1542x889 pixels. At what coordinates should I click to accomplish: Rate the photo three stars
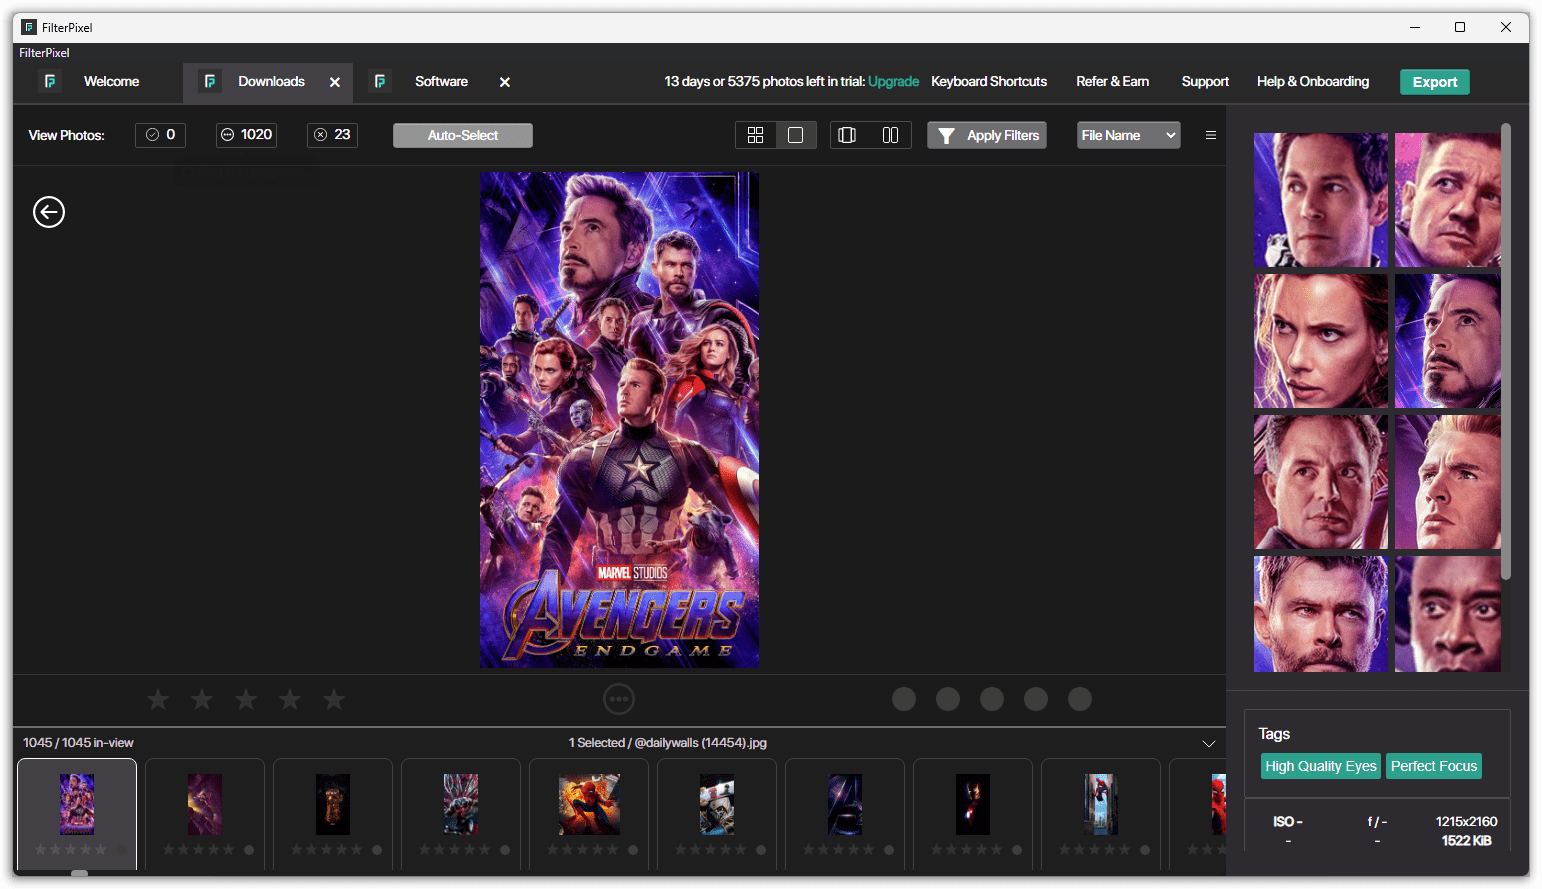246,699
